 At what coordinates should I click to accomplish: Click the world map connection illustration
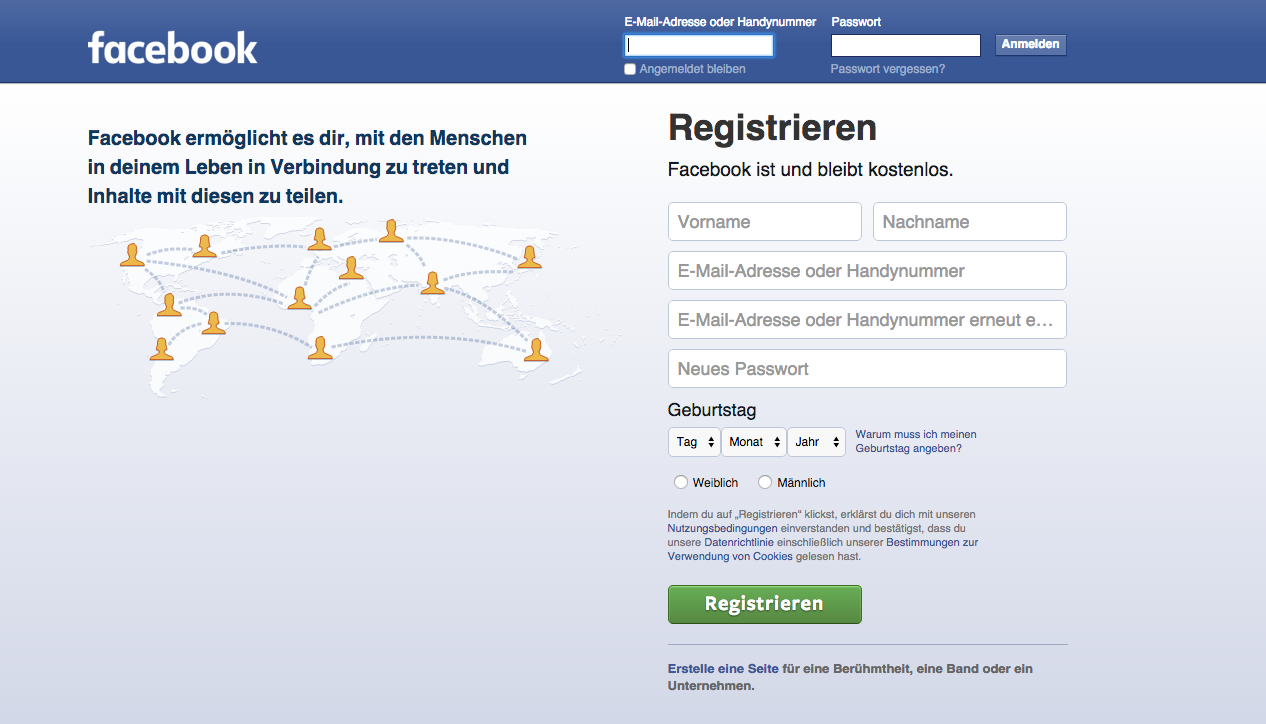pos(335,305)
